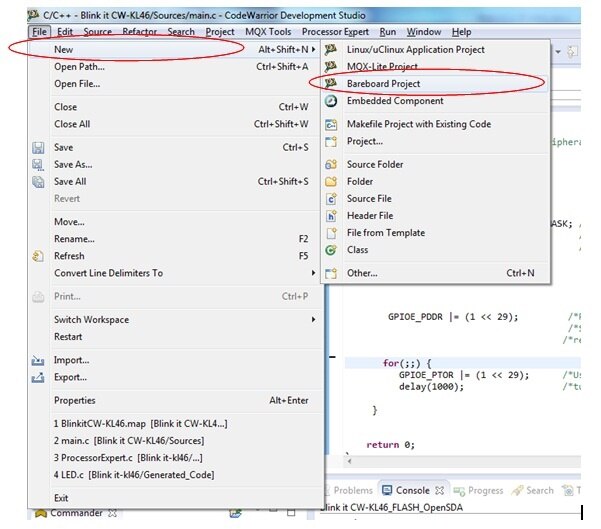The width and height of the screenshot is (601, 529).
Task: Click the Bareboard Project icon
Action: click(x=330, y=83)
